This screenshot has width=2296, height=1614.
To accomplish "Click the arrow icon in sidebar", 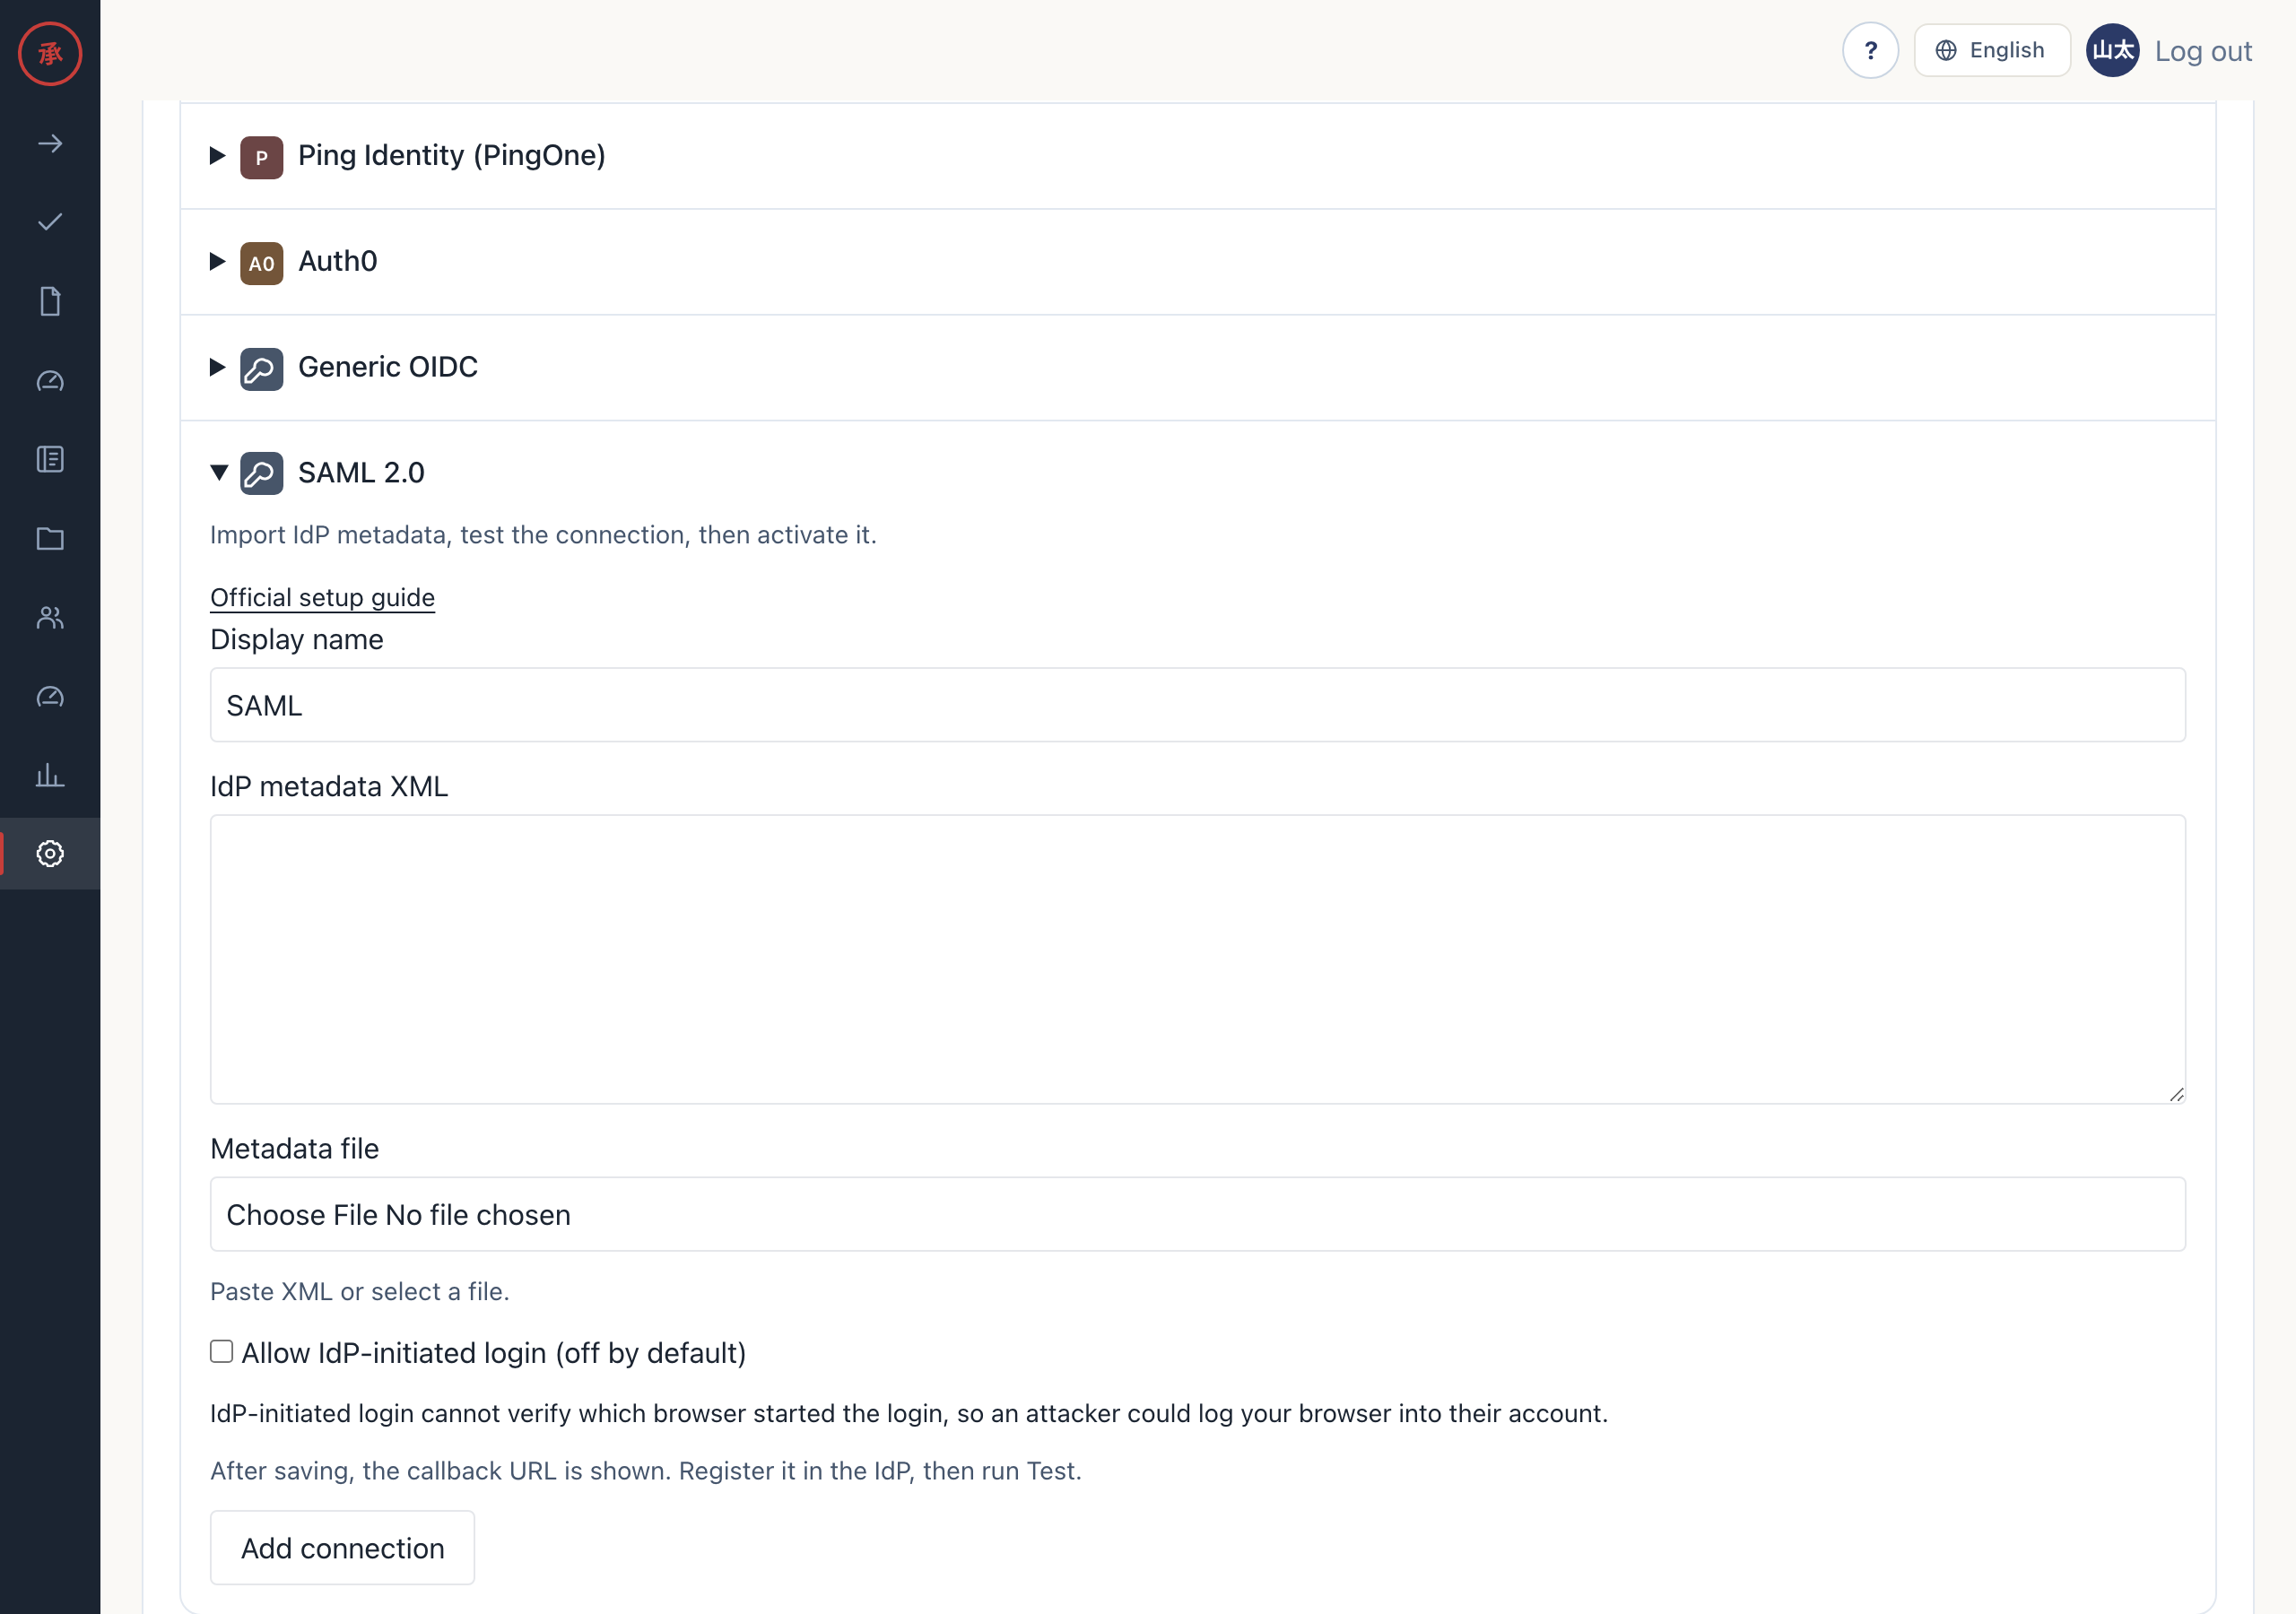I will pyautogui.click(x=50, y=144).
